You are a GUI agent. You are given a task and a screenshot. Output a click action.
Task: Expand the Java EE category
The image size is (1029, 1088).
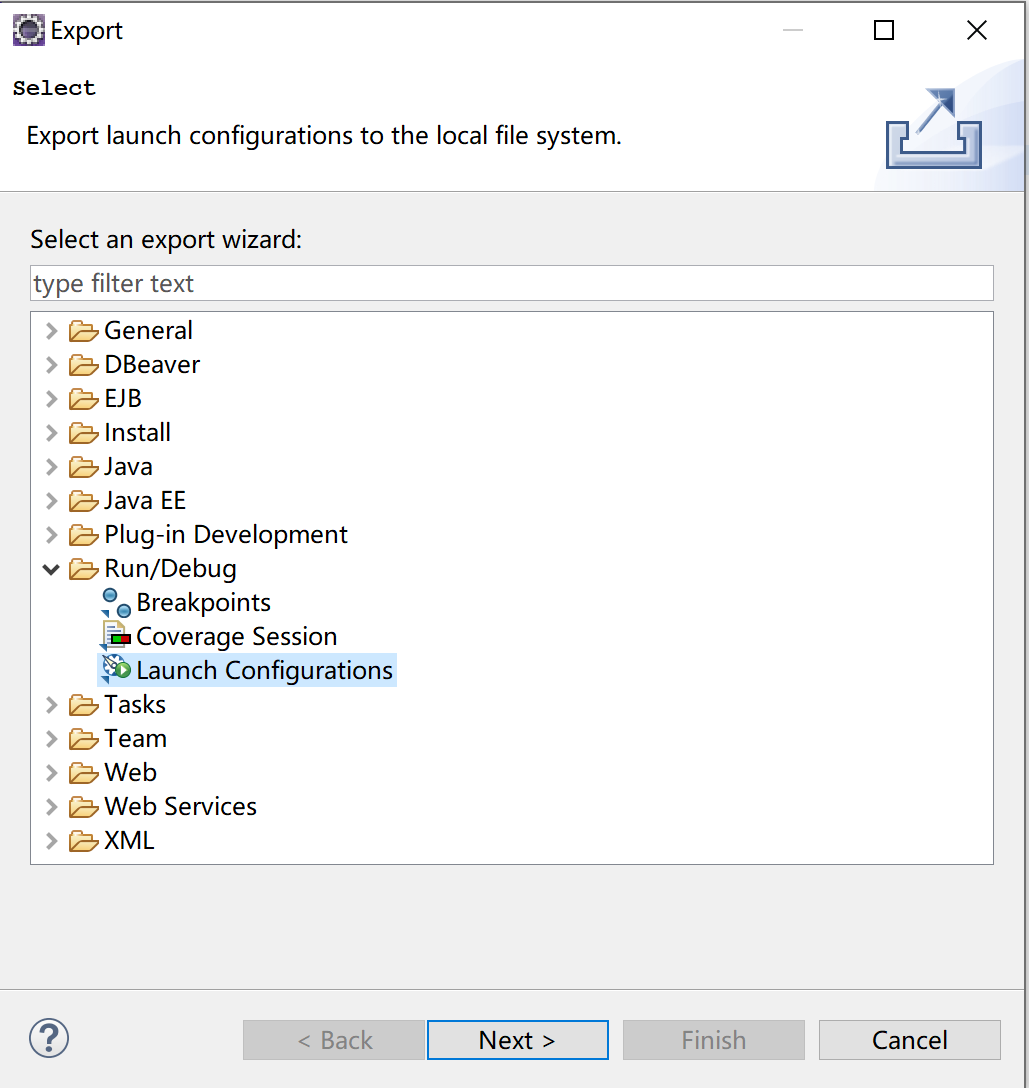(x=51, y=501)
